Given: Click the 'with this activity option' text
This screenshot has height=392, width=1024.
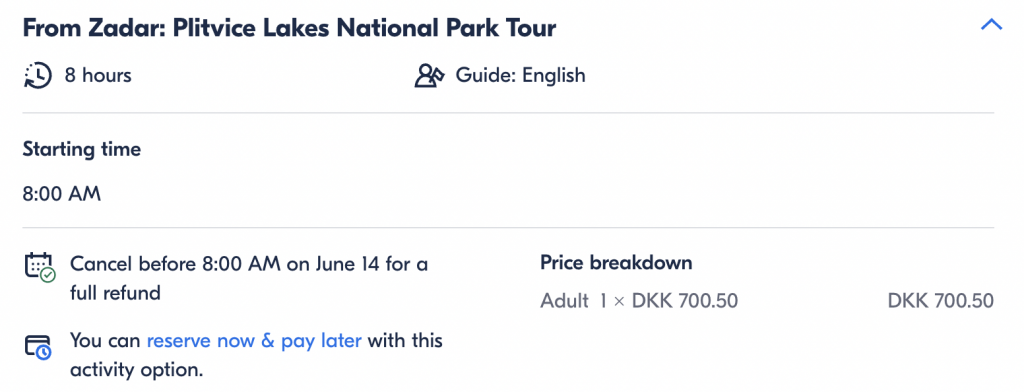Looking at the screenshot, I should pos(256,355).
